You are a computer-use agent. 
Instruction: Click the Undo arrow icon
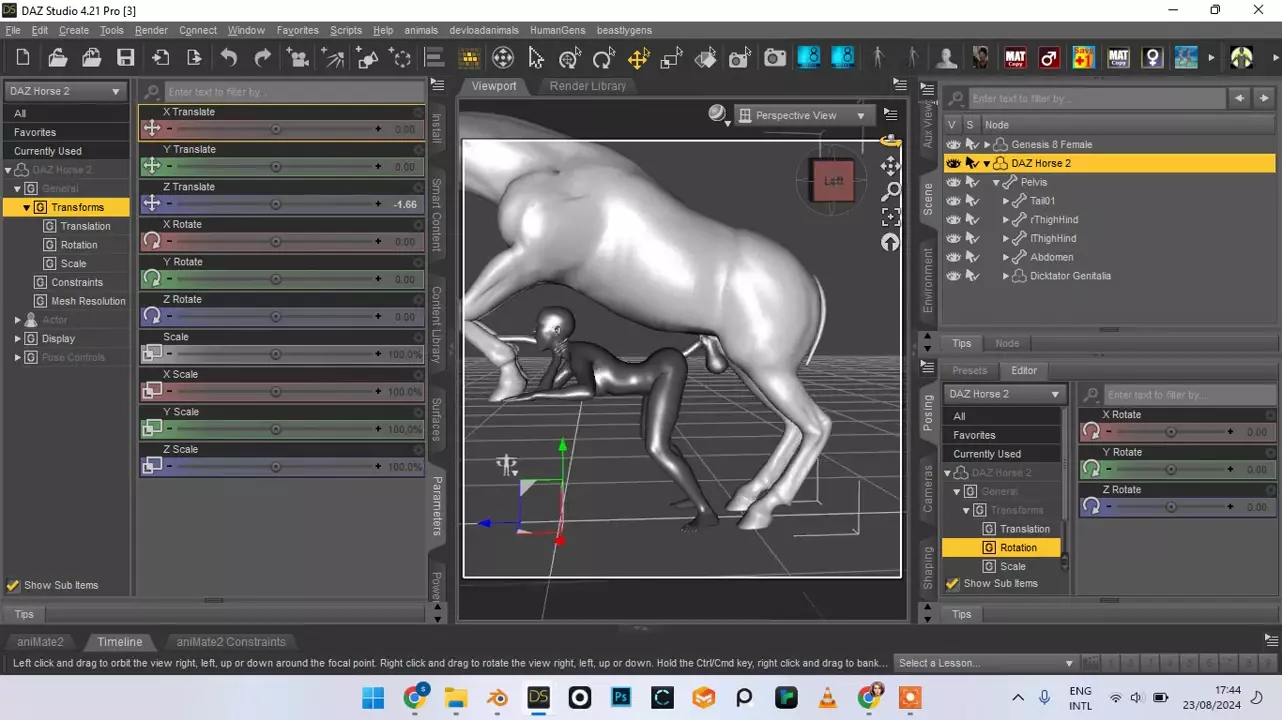229,58
